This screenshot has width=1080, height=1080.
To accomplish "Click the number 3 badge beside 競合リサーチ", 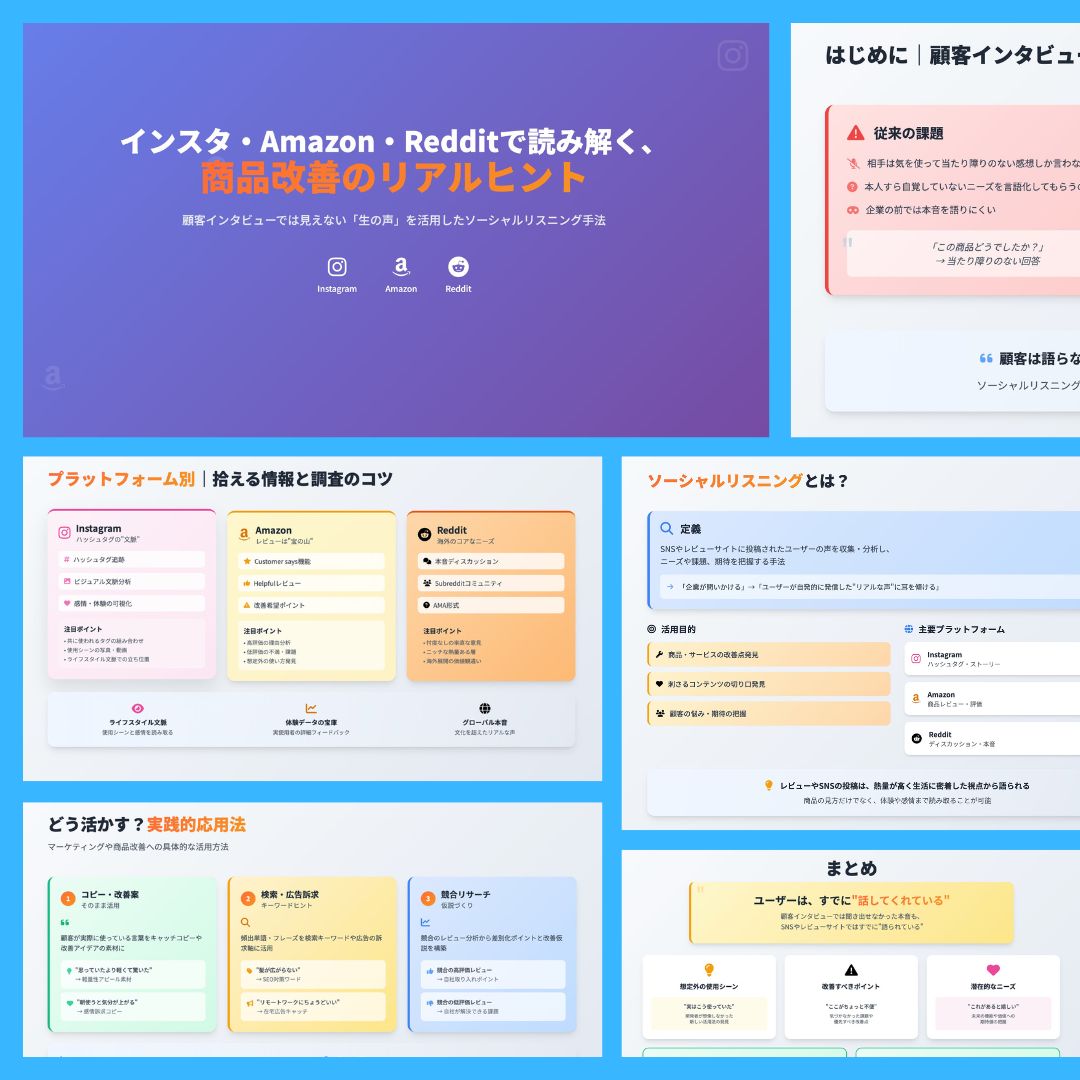I will point(428,898).
